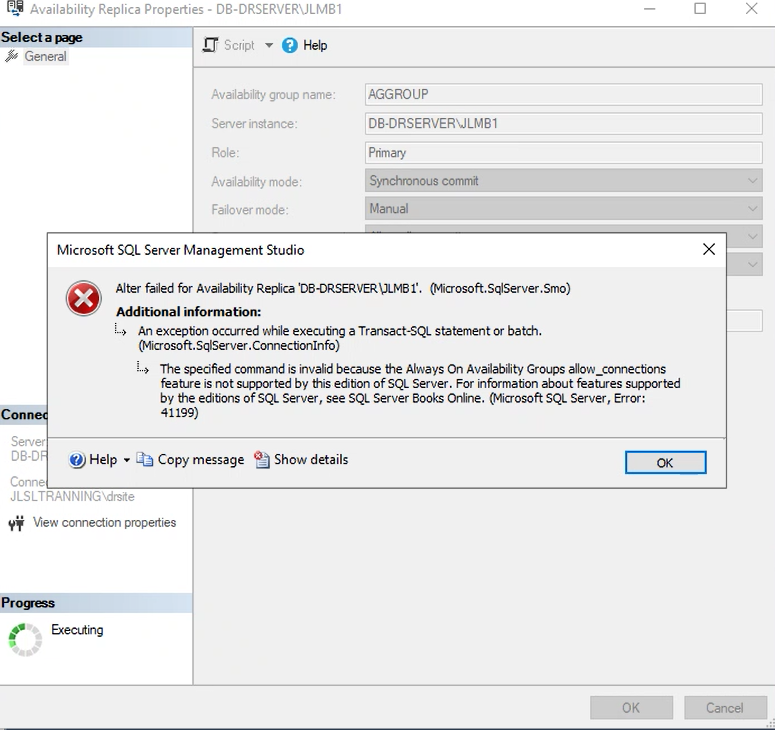Click the 'Microsoft SQL Server Management Studio' dialog title

[x=180, y=250]
